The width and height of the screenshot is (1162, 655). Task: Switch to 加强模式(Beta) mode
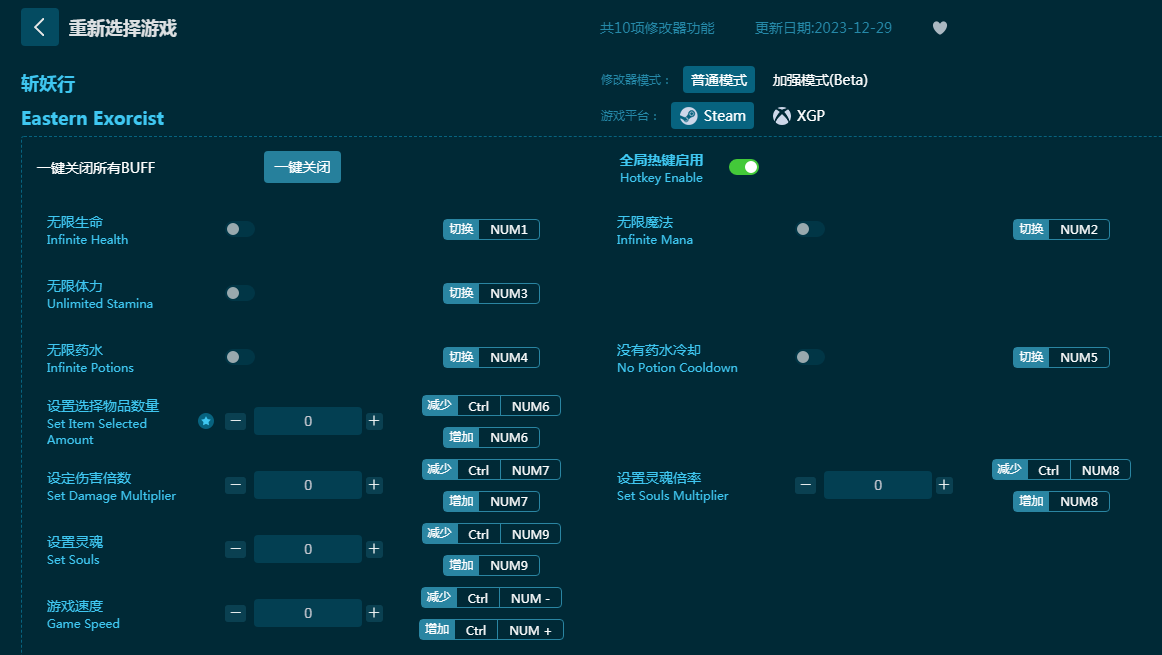[x=820, y=80]
